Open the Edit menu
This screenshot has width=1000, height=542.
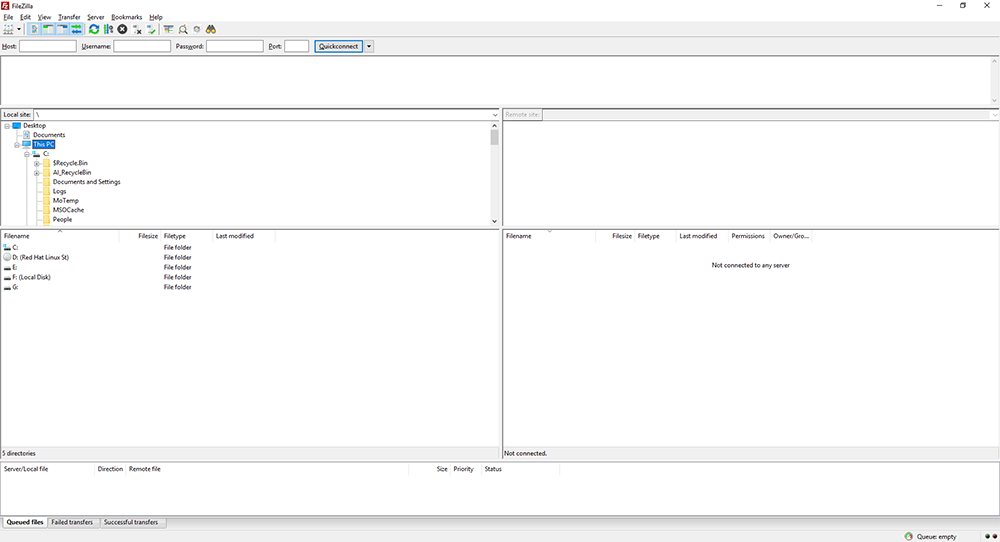point(26,17)
